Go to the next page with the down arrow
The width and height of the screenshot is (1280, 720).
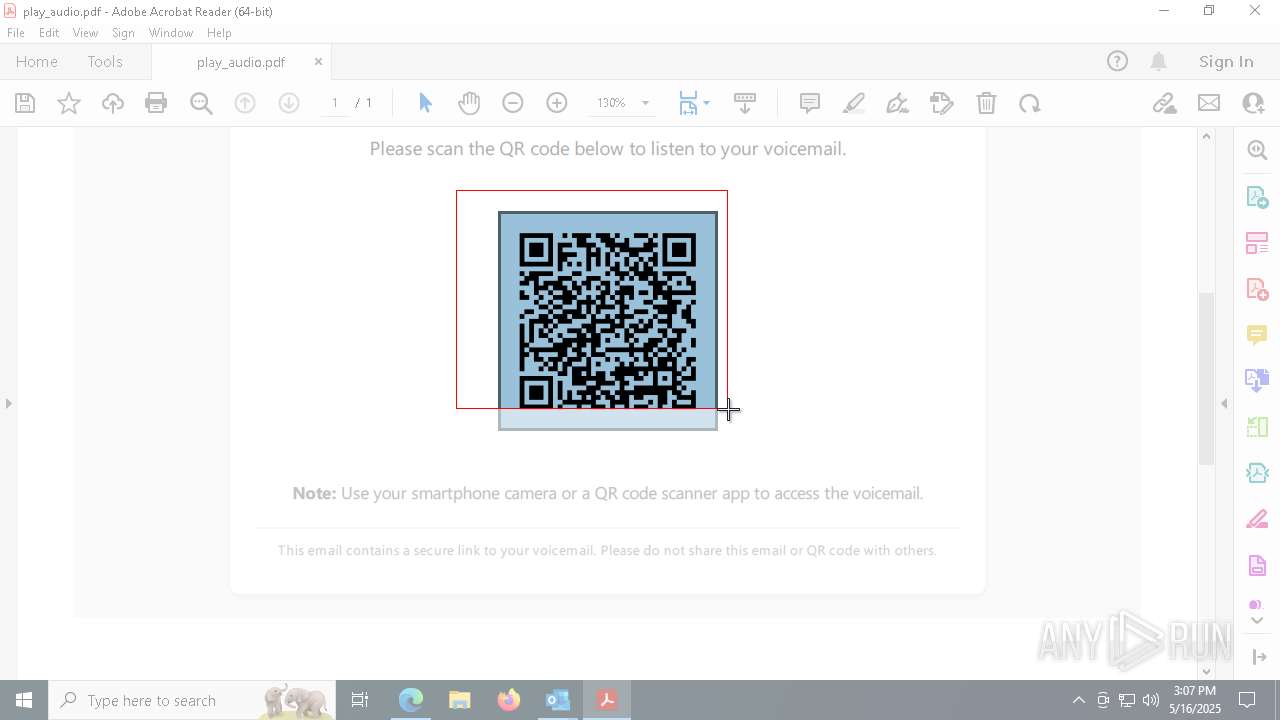(289, 103)
